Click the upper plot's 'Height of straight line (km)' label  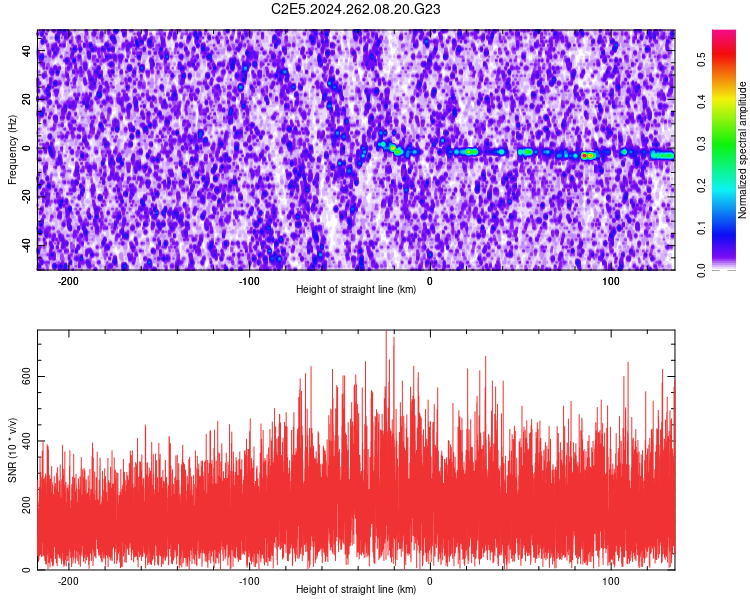click(356, 289)
